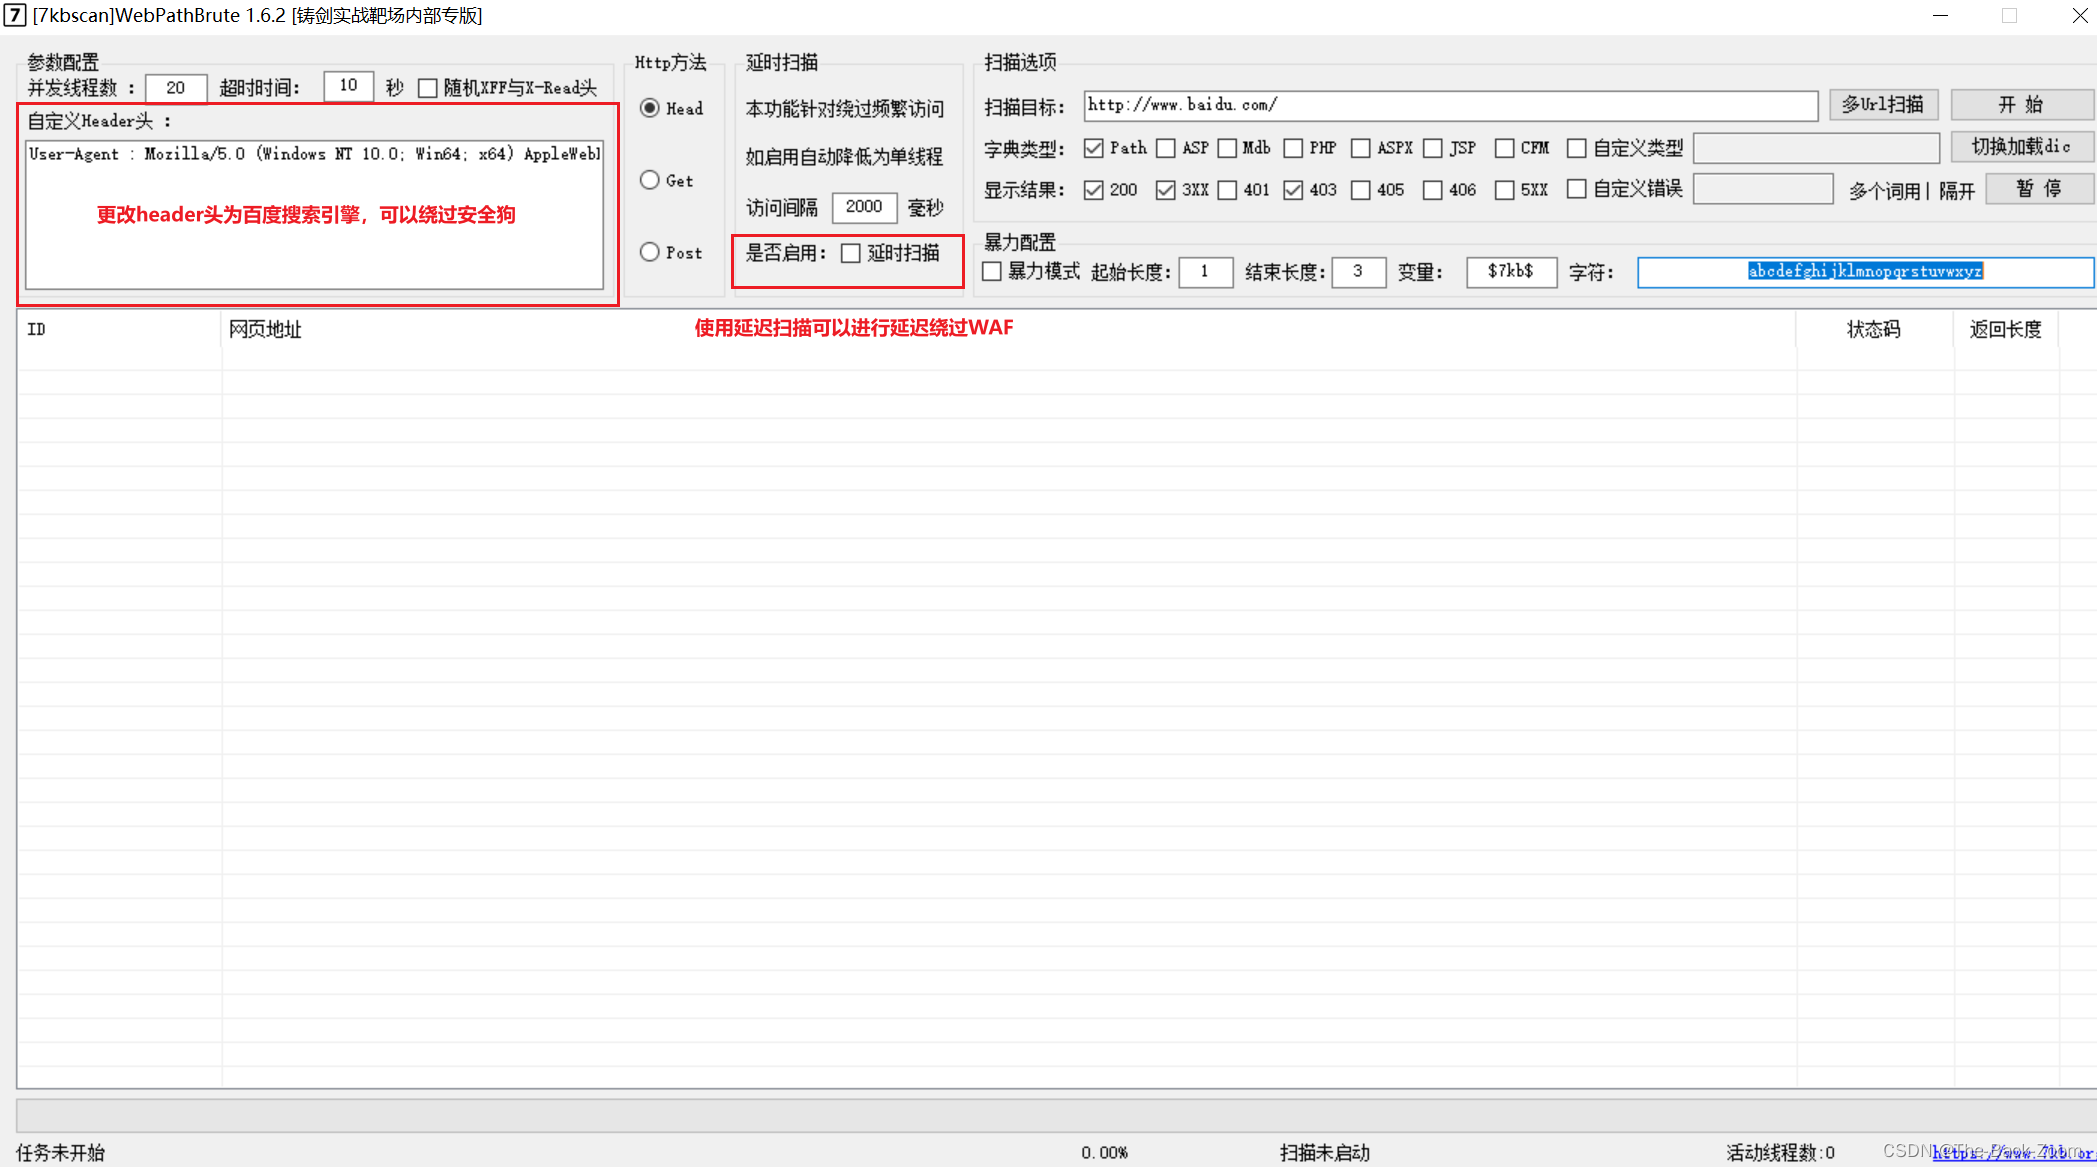Select the Get HTTP method radio button
Image resolution: width=2097 pixels, height=1167 pixels.
650,180
